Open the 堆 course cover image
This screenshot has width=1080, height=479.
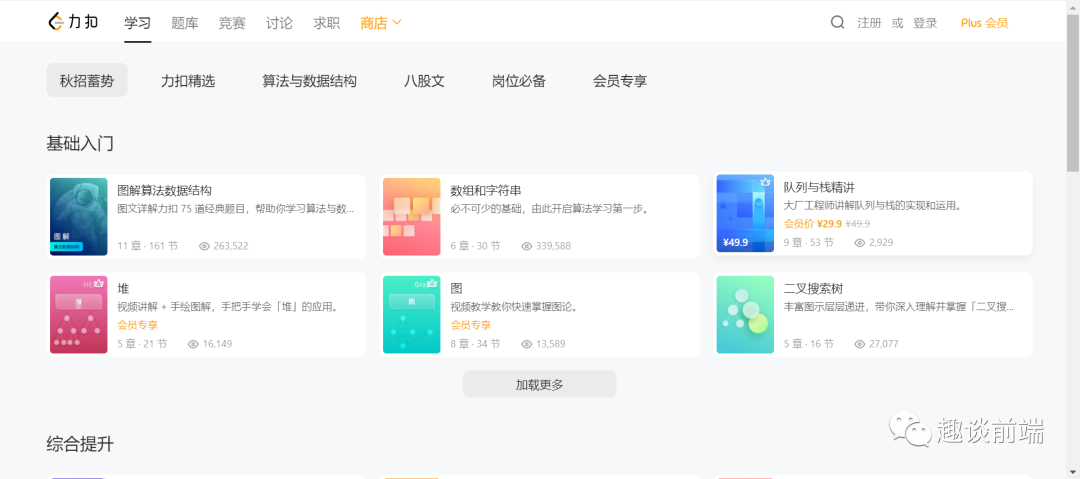tap(79, 314)
